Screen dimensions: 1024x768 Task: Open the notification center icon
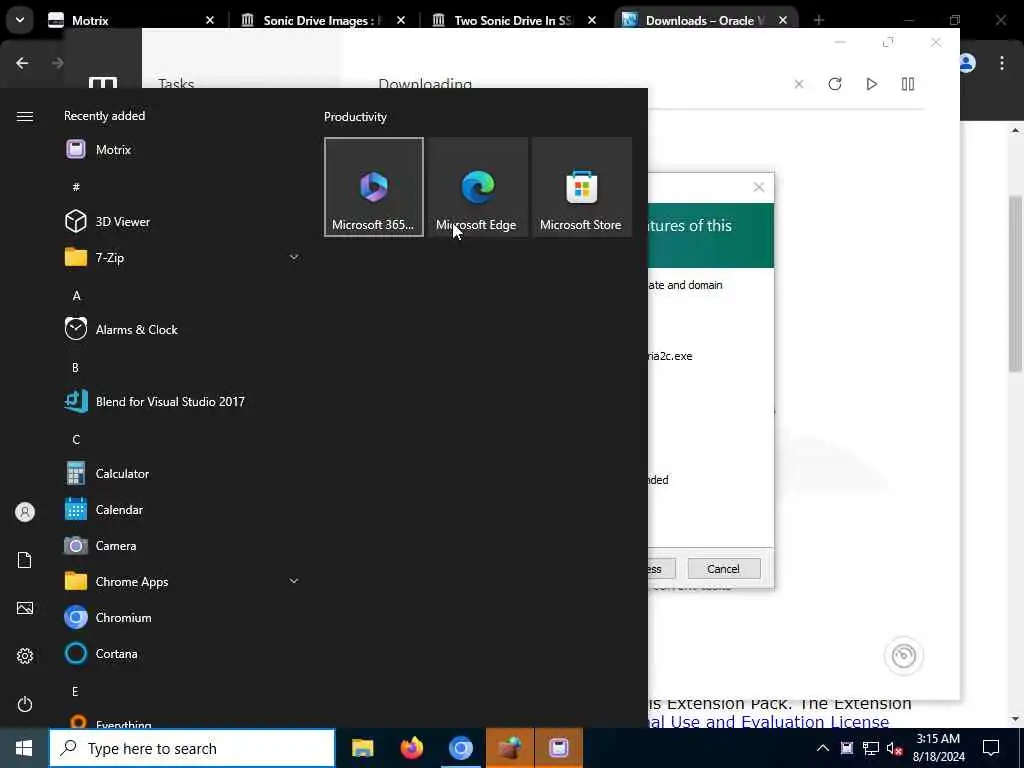click(991, 748)
